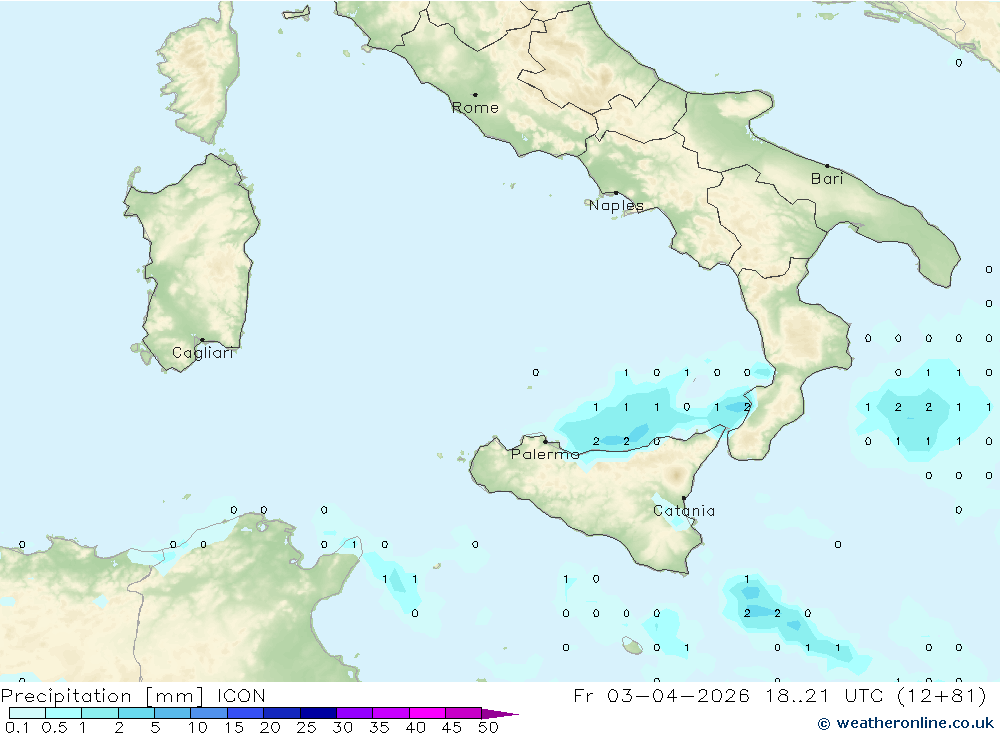Click the Rome city label

pyautogui.click(x=475, y=108)
